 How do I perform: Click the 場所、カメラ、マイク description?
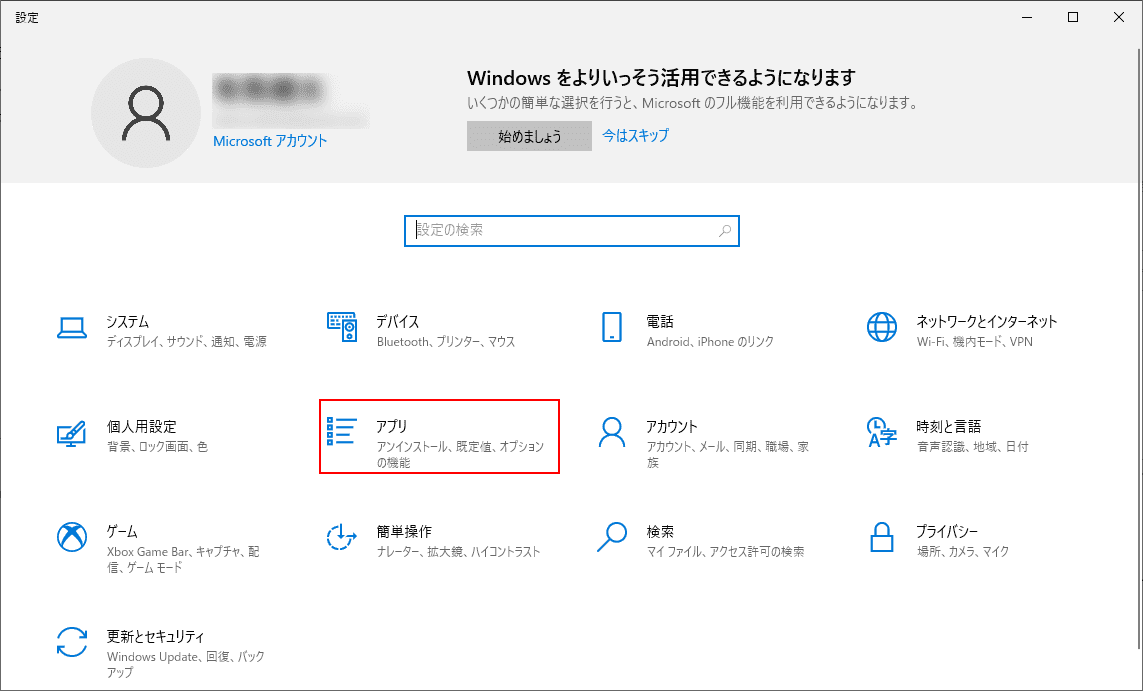point(963,552)
